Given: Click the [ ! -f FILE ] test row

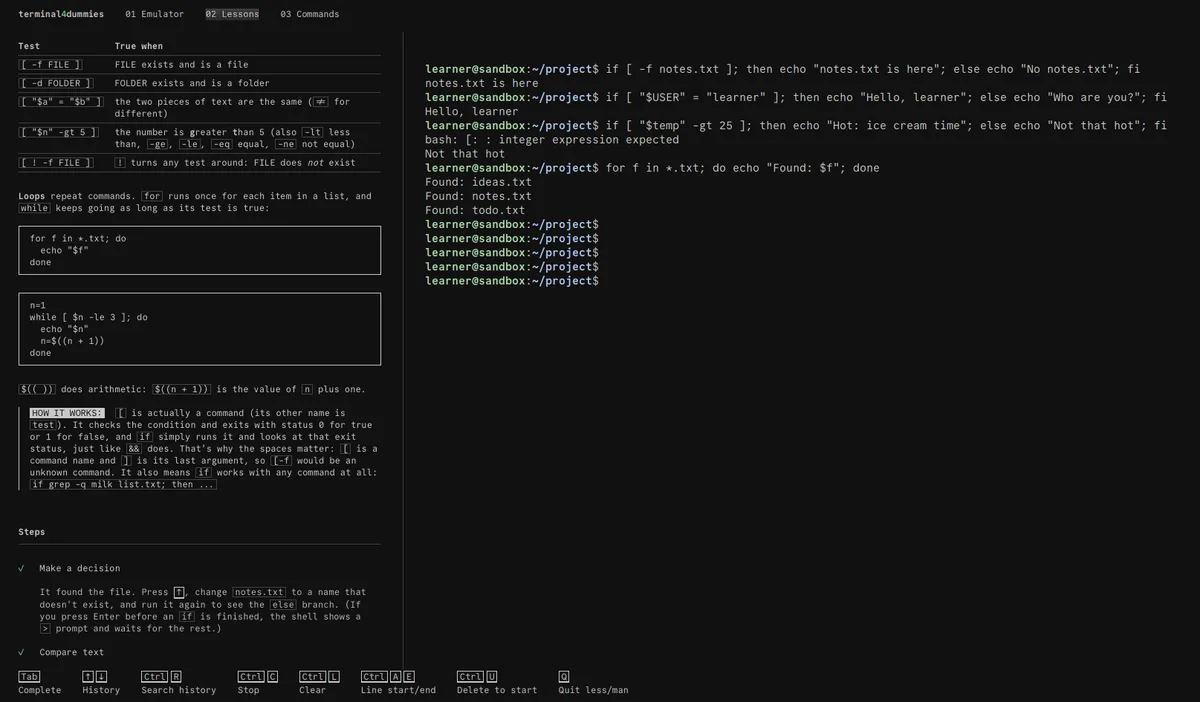Looking at the screenshot, I should 199,162.
